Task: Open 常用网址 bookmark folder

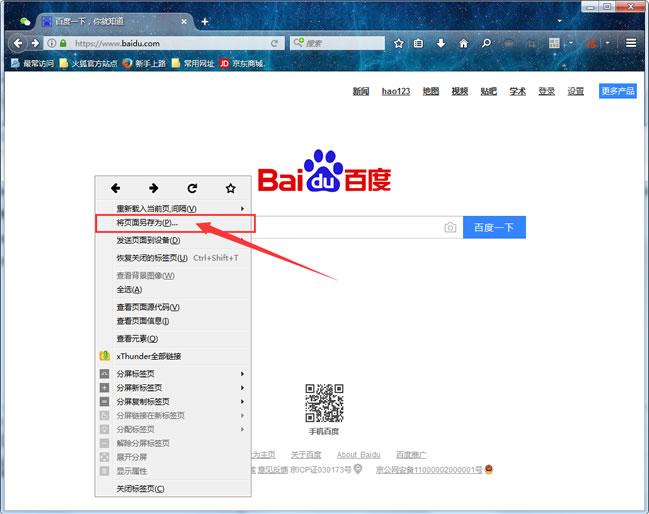Action: point(193,63)
